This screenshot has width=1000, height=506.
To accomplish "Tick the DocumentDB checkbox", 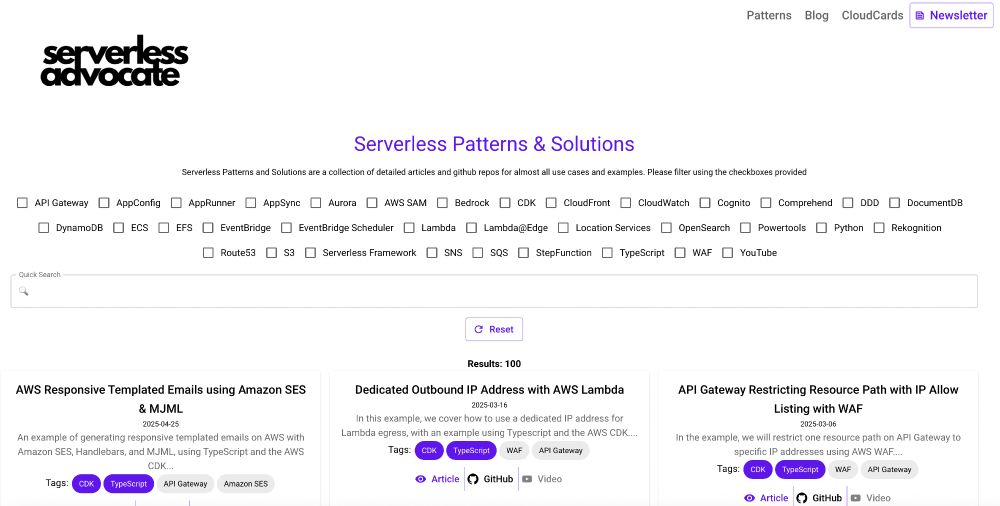I will click(895, 202).
